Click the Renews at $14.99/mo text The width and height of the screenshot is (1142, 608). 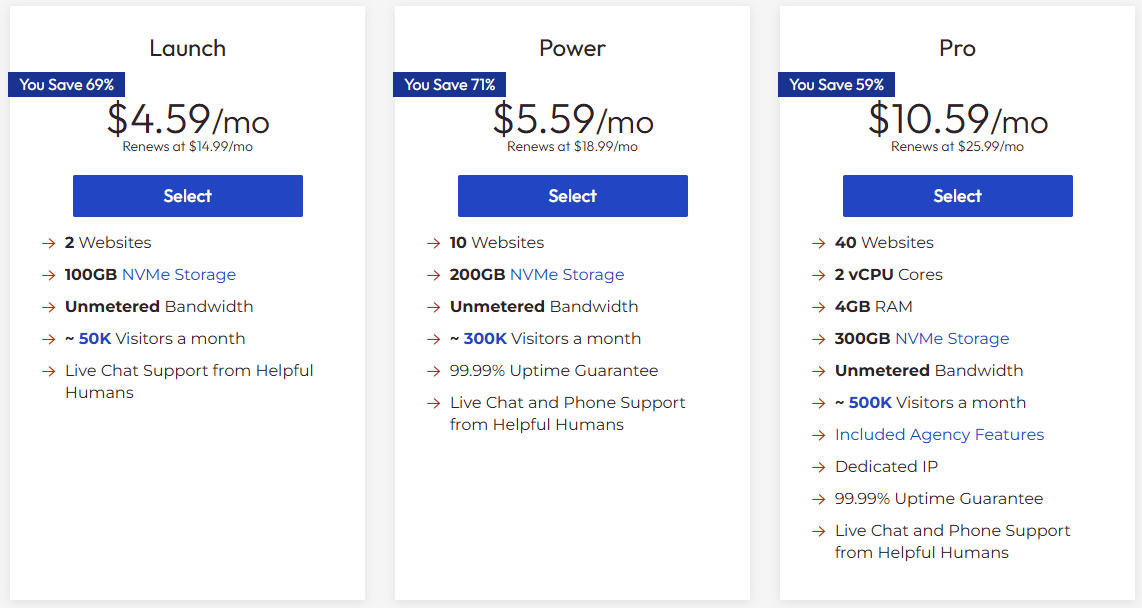(x=188, y=146)
